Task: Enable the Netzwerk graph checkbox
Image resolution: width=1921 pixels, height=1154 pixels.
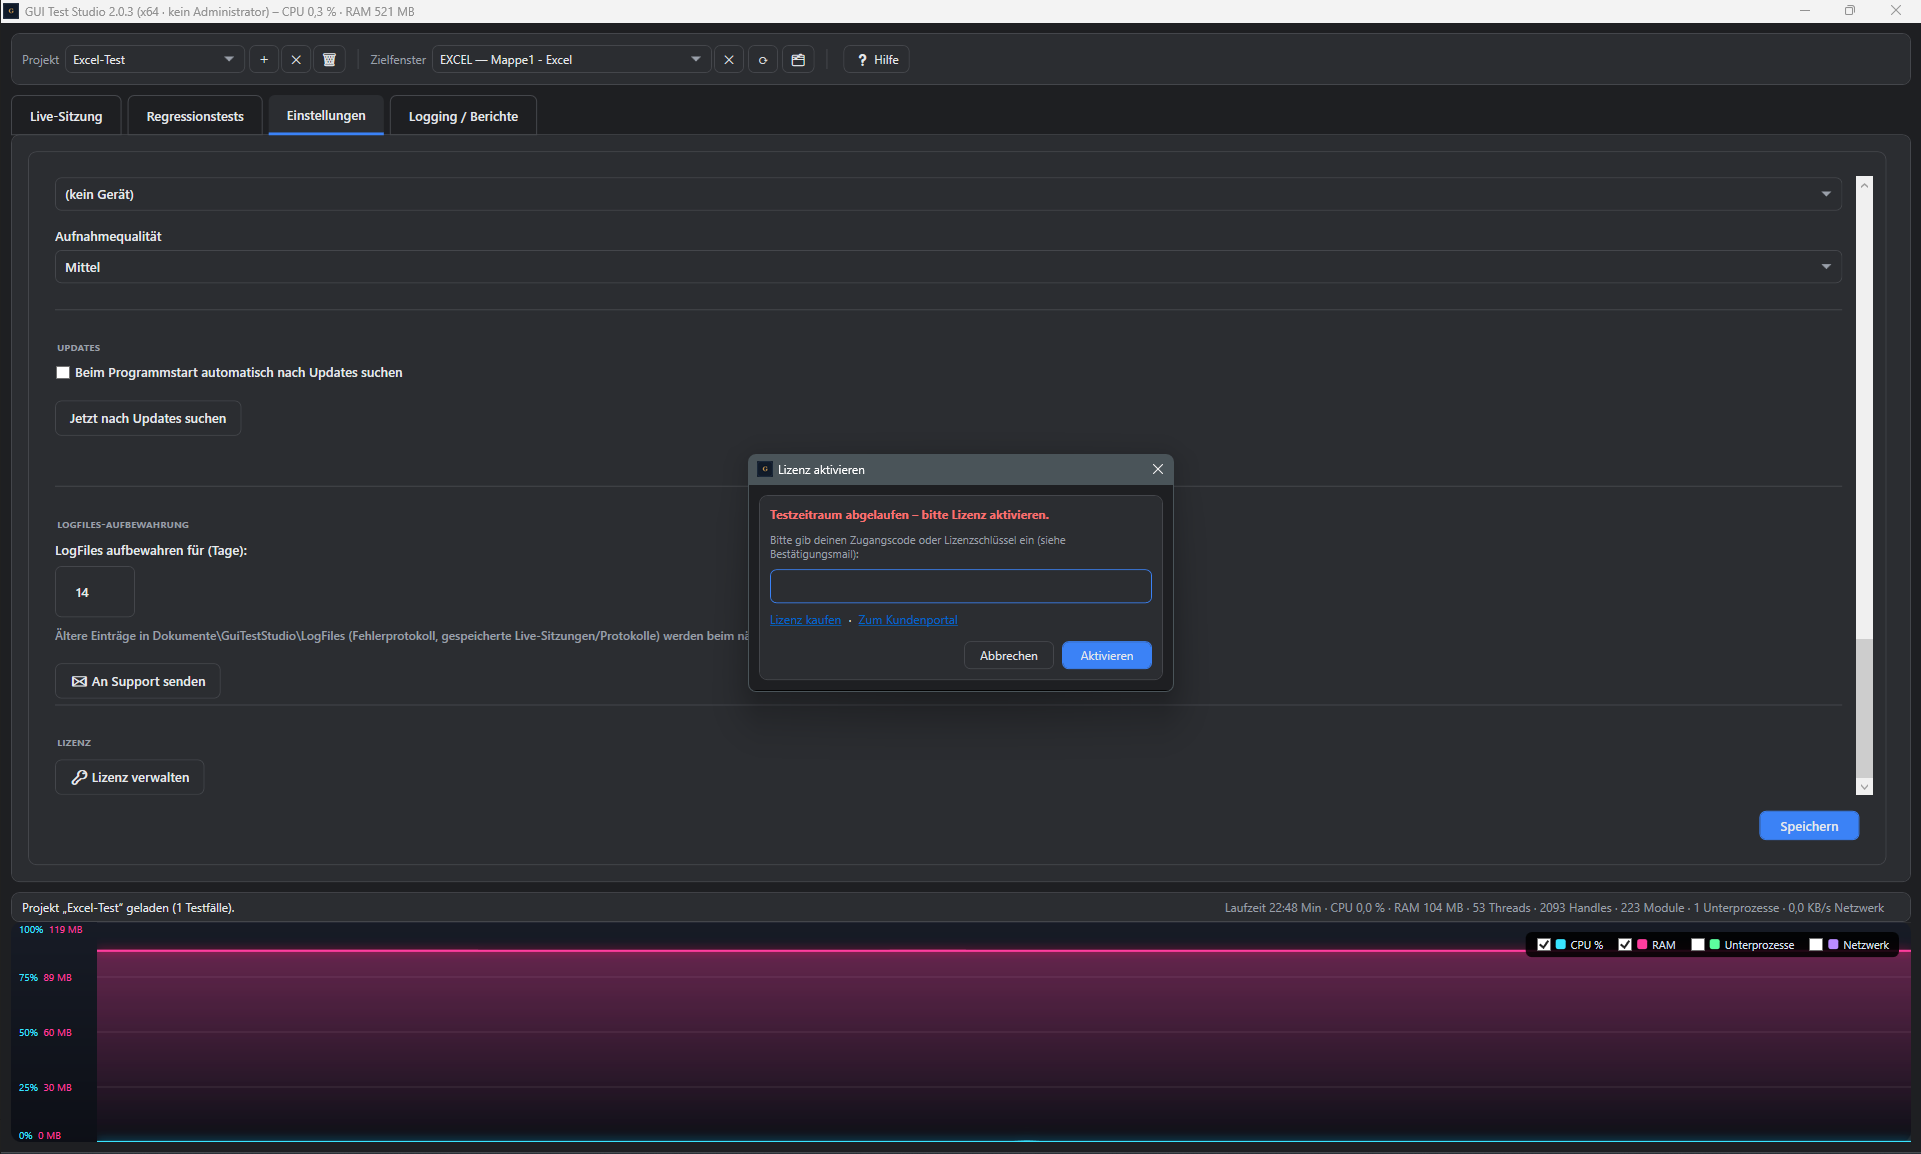Action: tap(1816, 945)
